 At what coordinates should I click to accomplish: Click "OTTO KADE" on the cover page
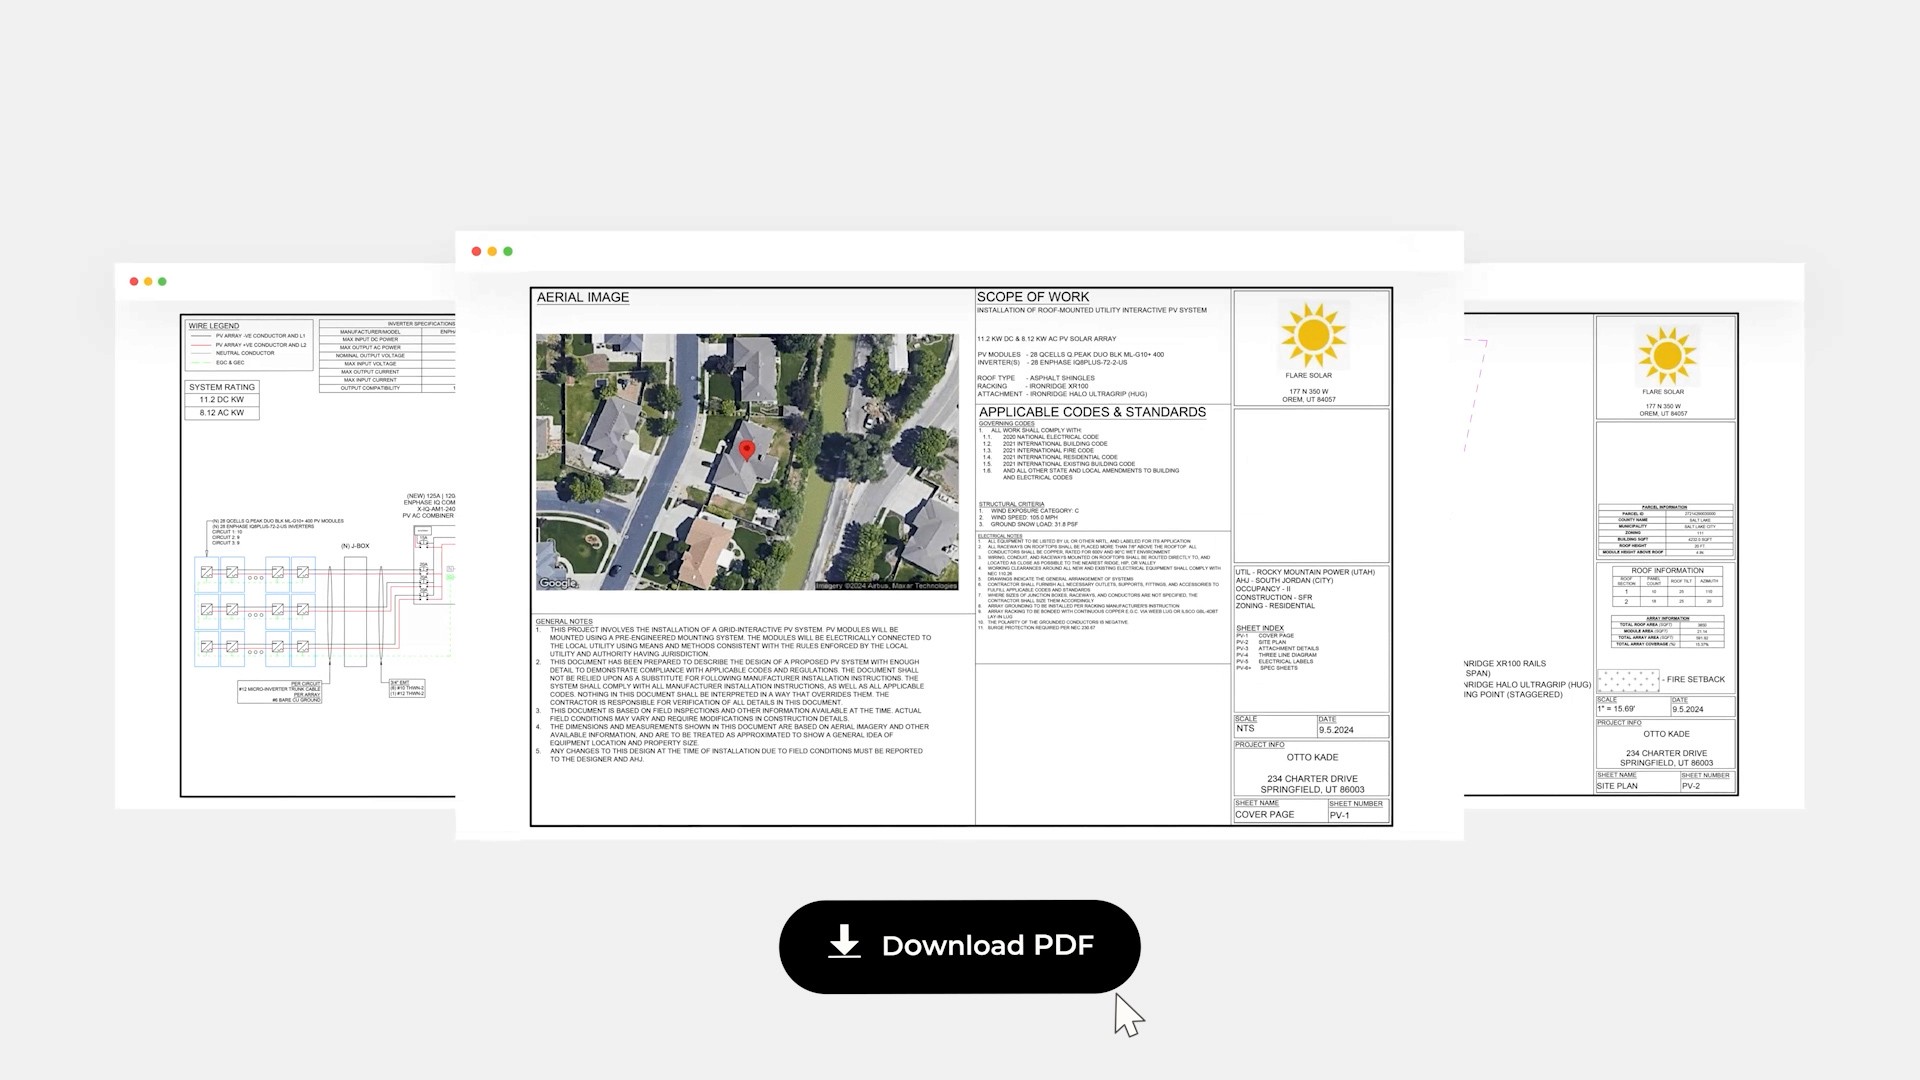1312,757
